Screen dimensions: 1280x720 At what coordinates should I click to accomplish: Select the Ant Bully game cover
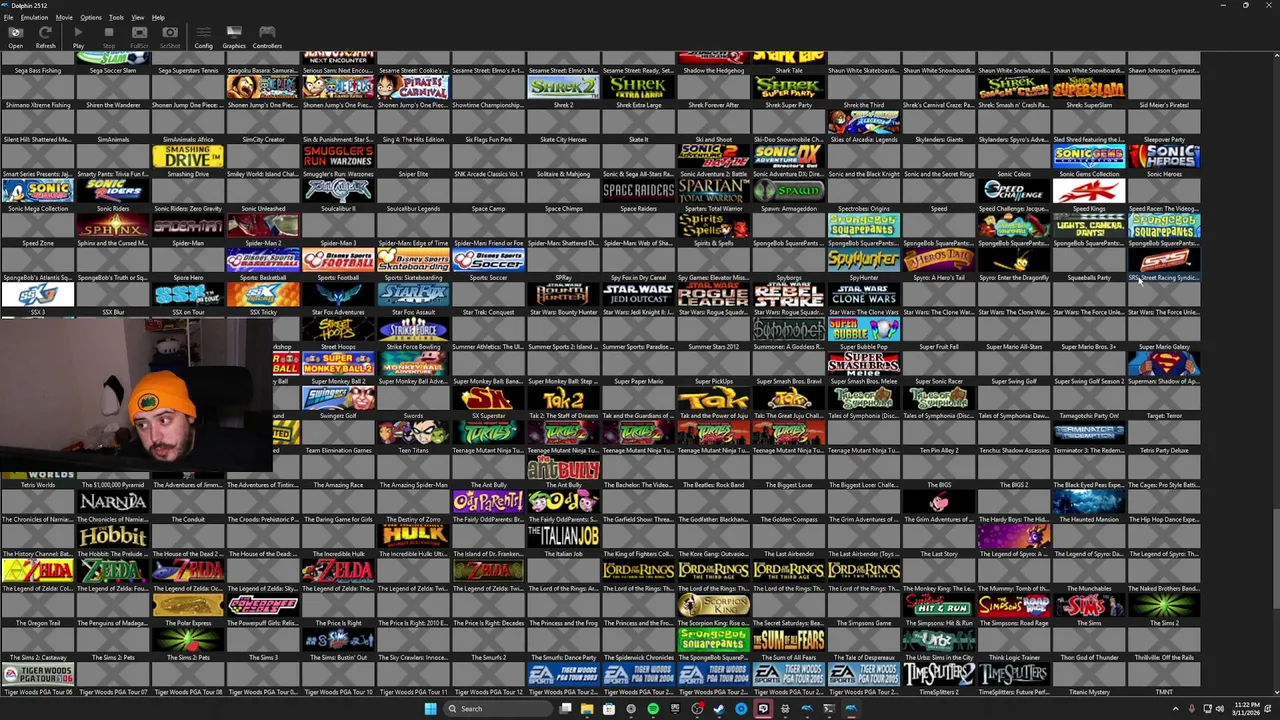point(563,467)
